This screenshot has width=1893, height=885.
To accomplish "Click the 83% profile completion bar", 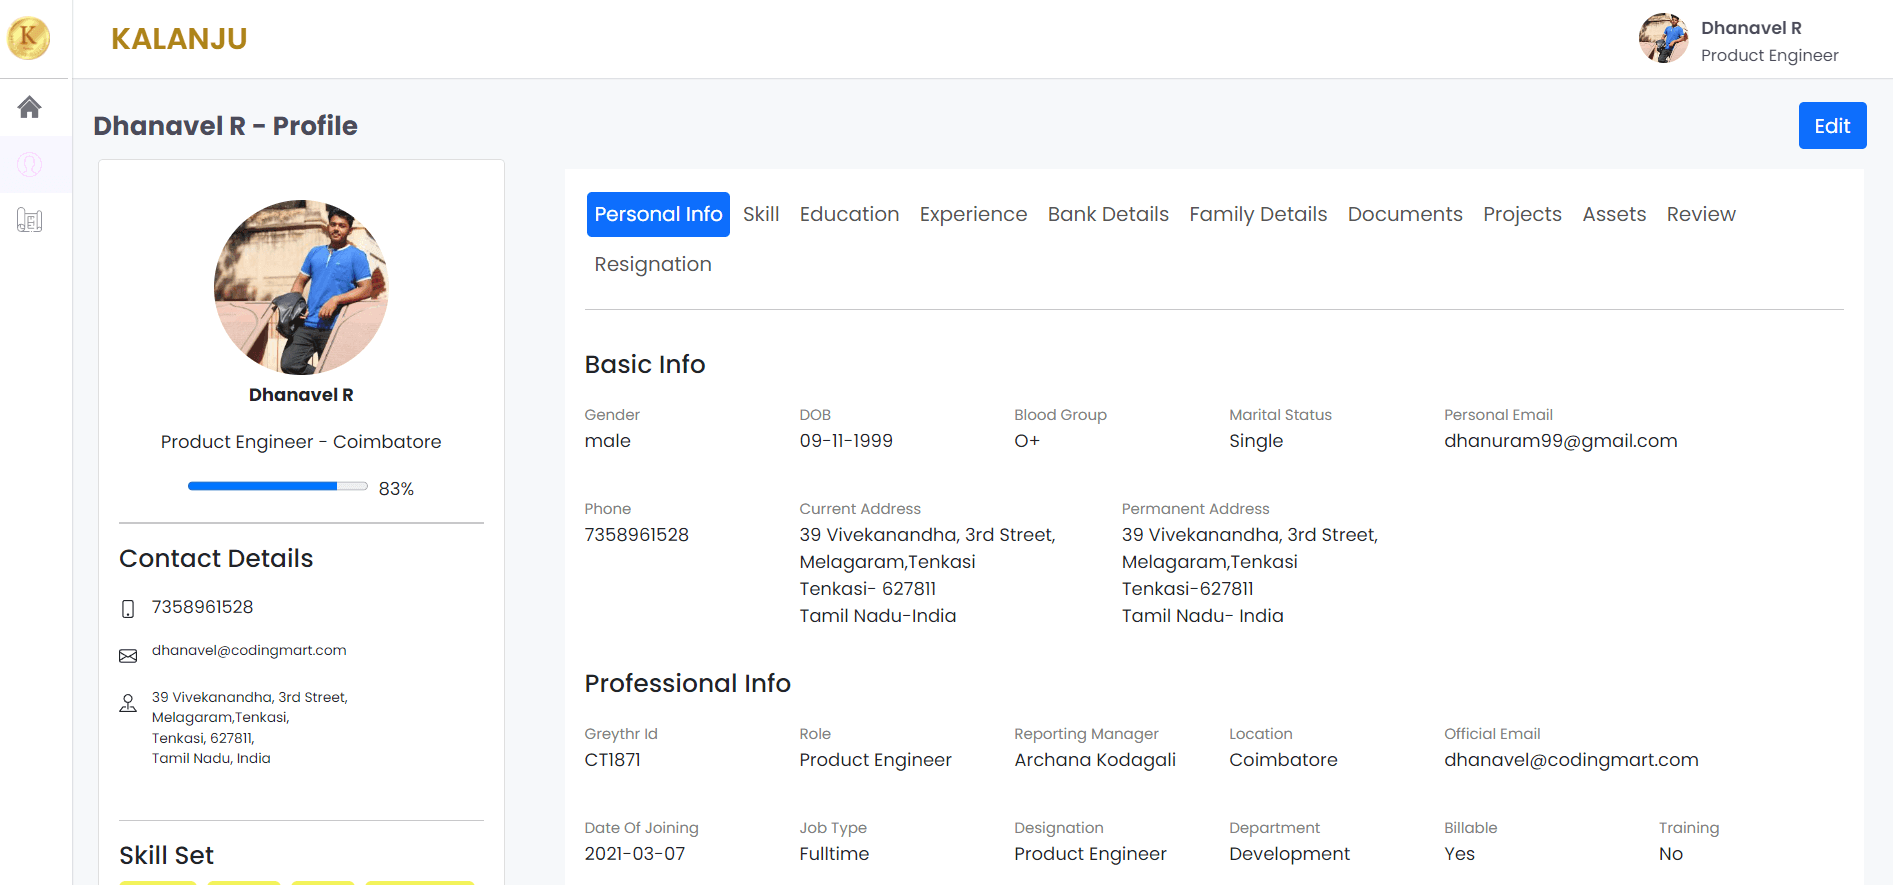I will [x=277, y=487].
